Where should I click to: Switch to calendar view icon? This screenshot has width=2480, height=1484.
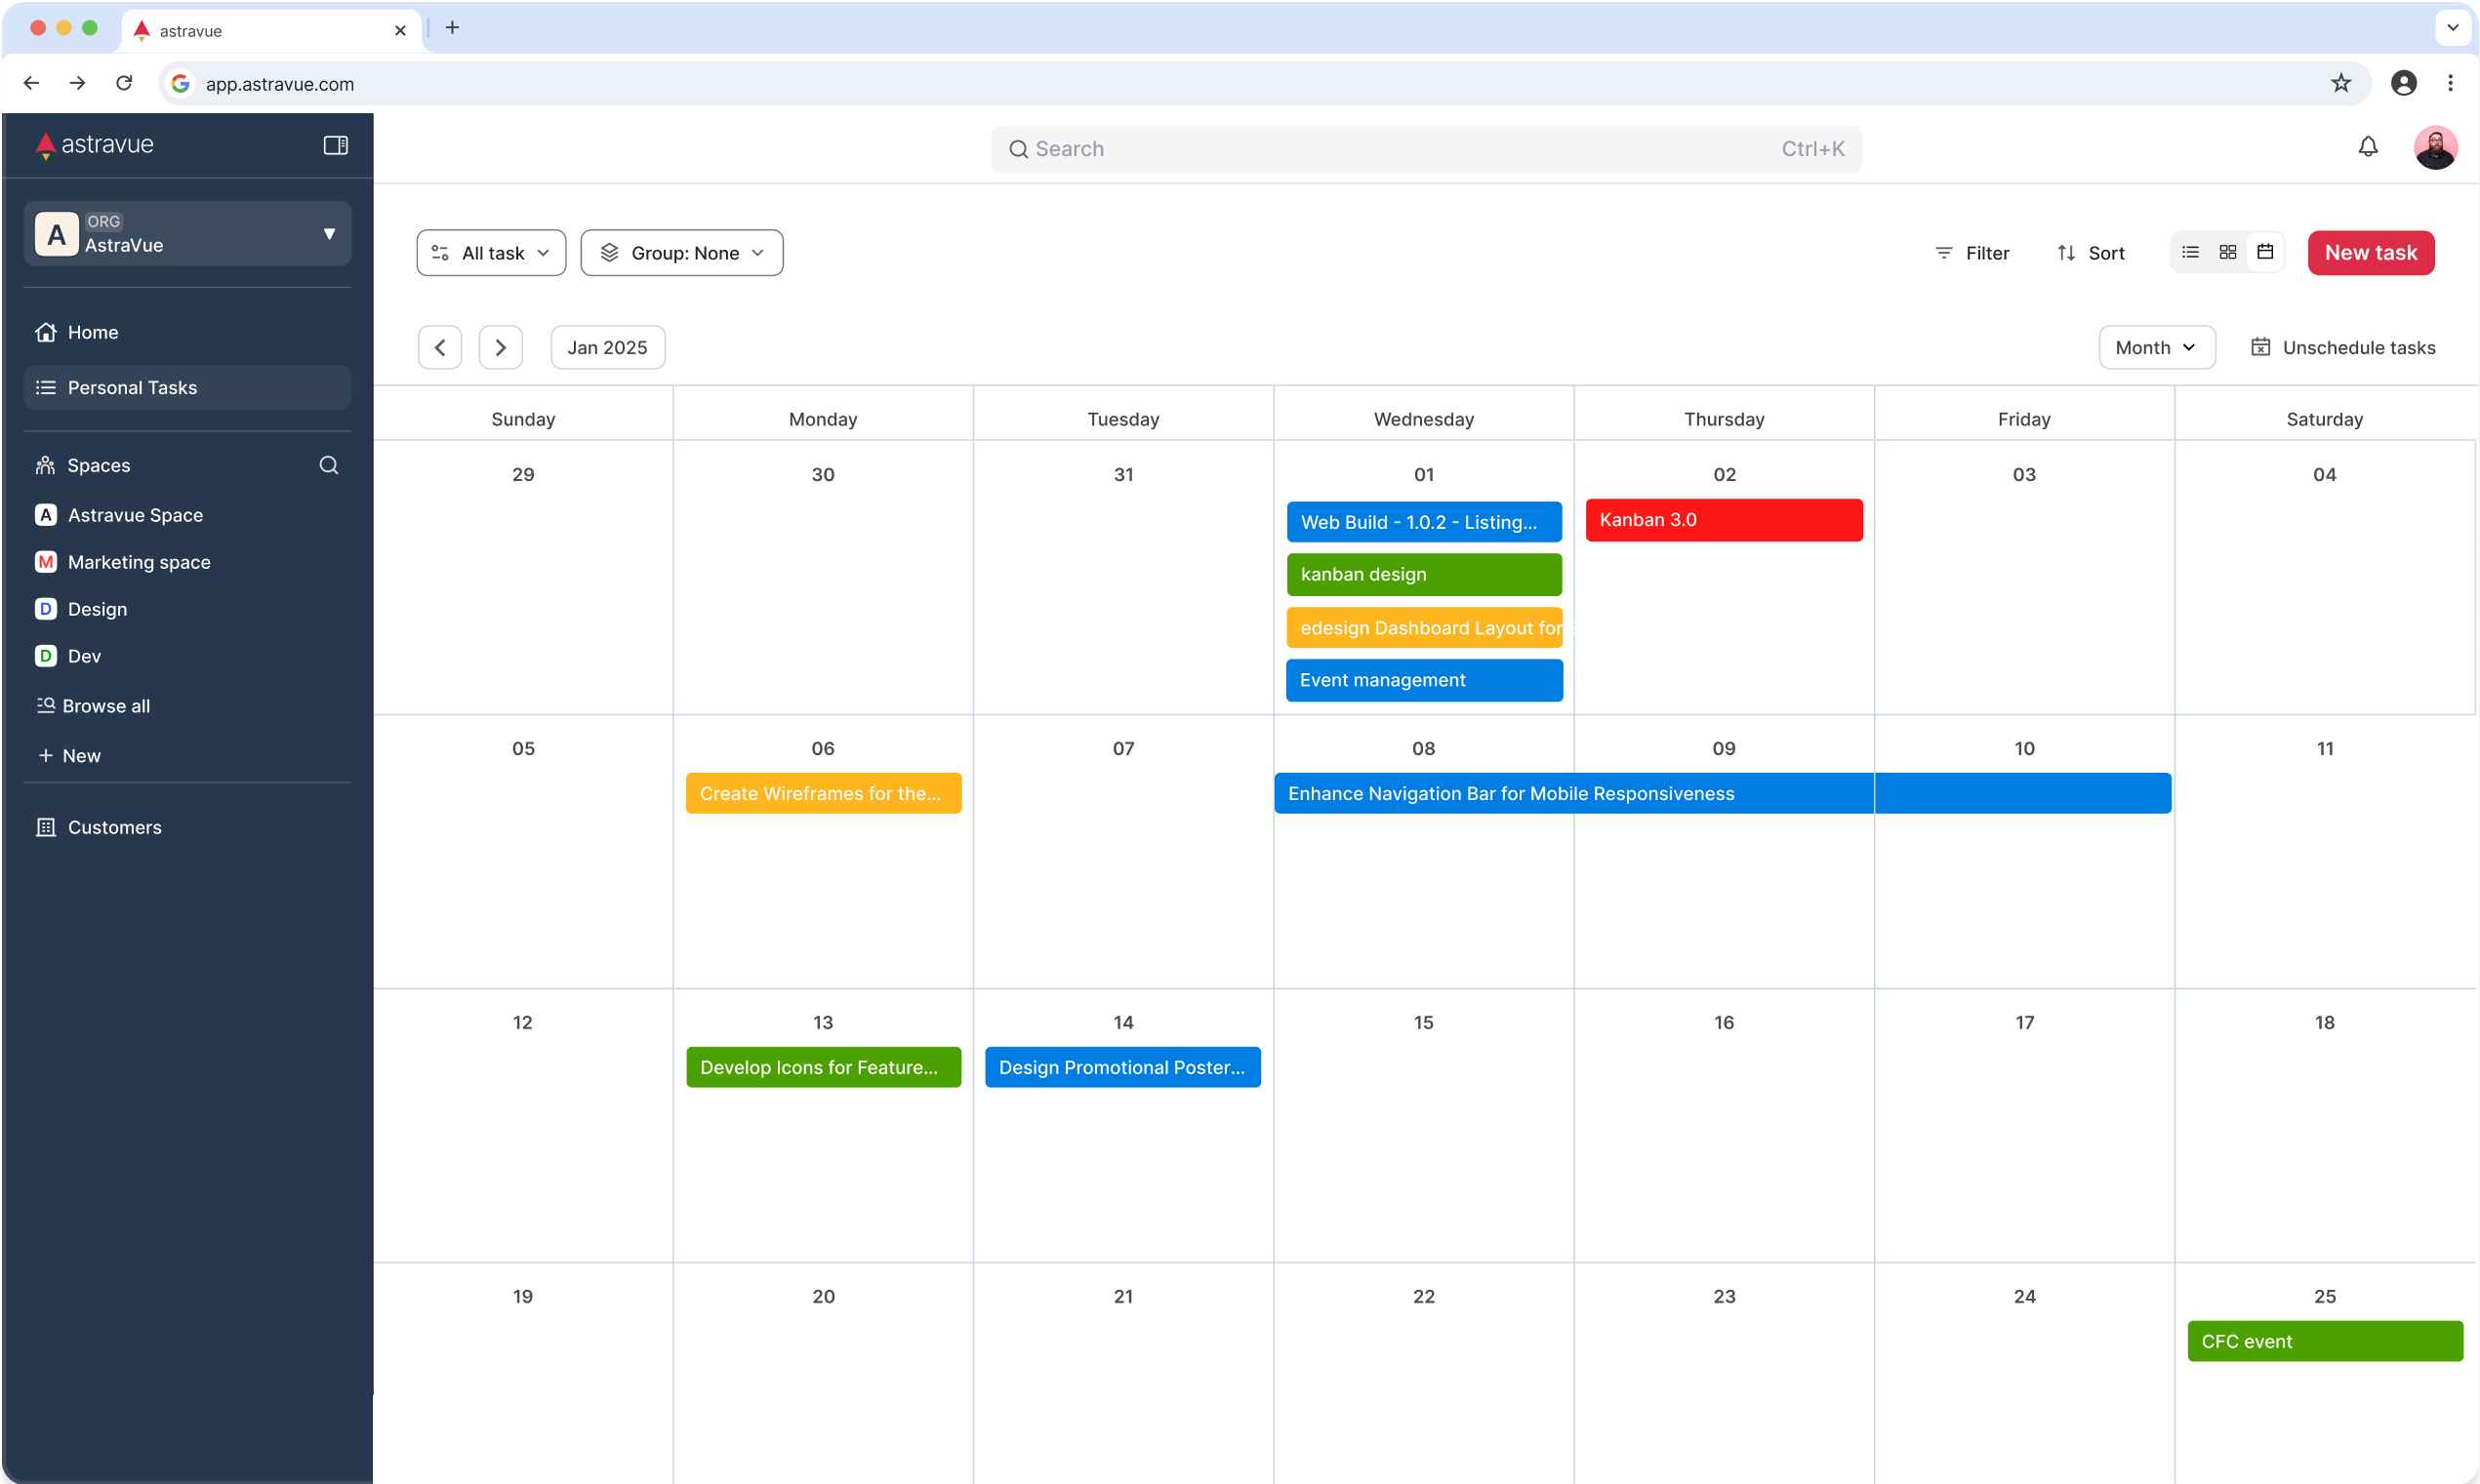coord(2265,252)
